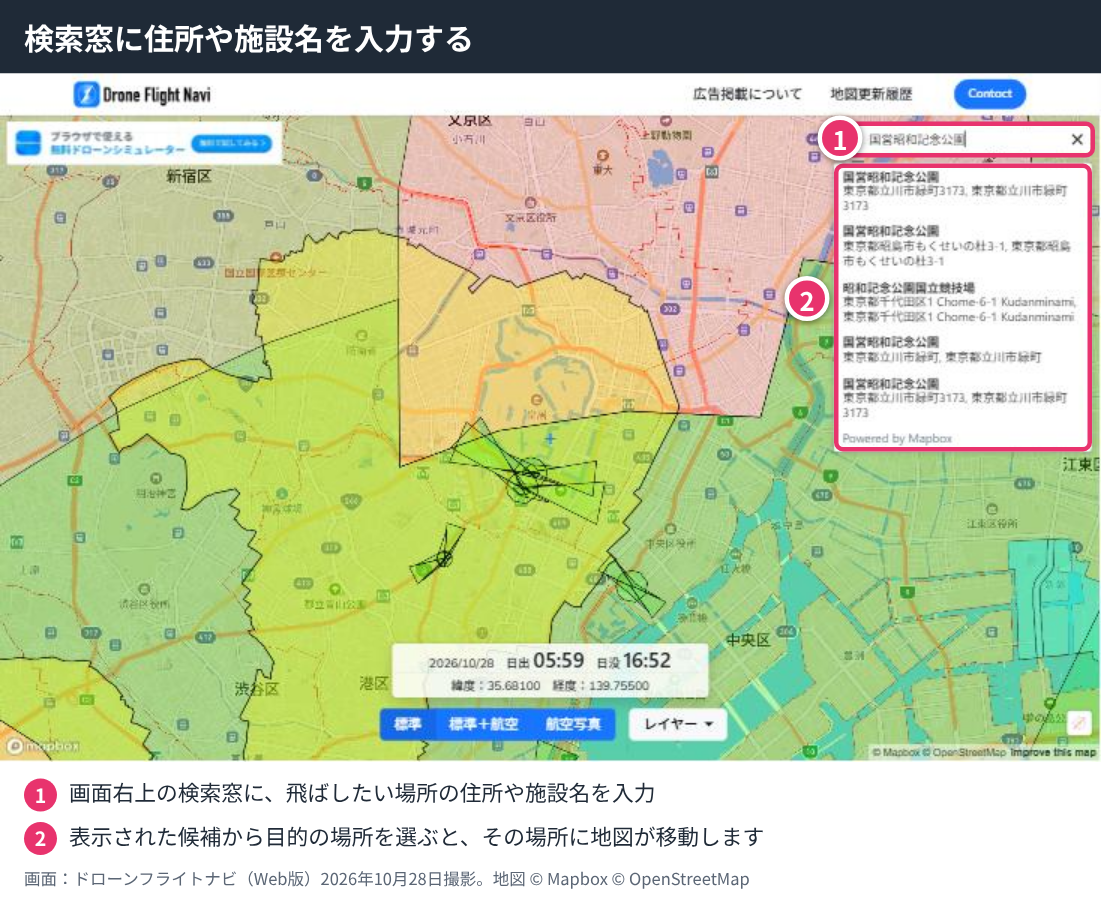
Task: Click the 中央区 ward label on the map
Action: click(x=748, y=640)
